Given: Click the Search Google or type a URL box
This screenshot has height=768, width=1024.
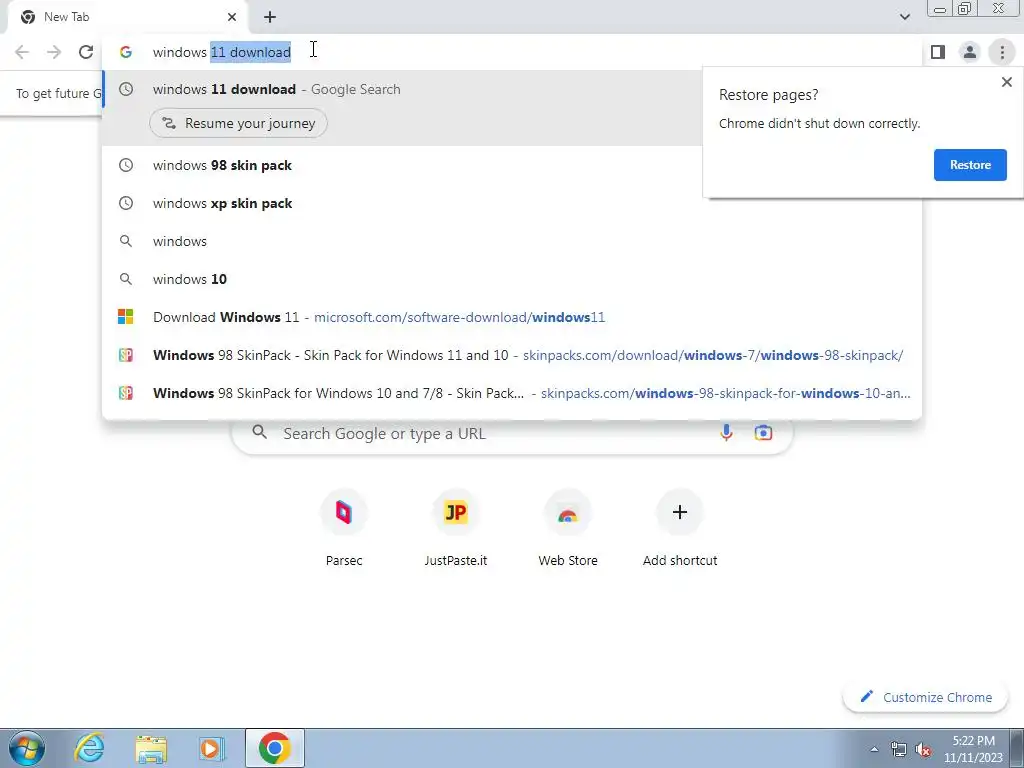Looking at the screenshot, I should click(512, 433).
